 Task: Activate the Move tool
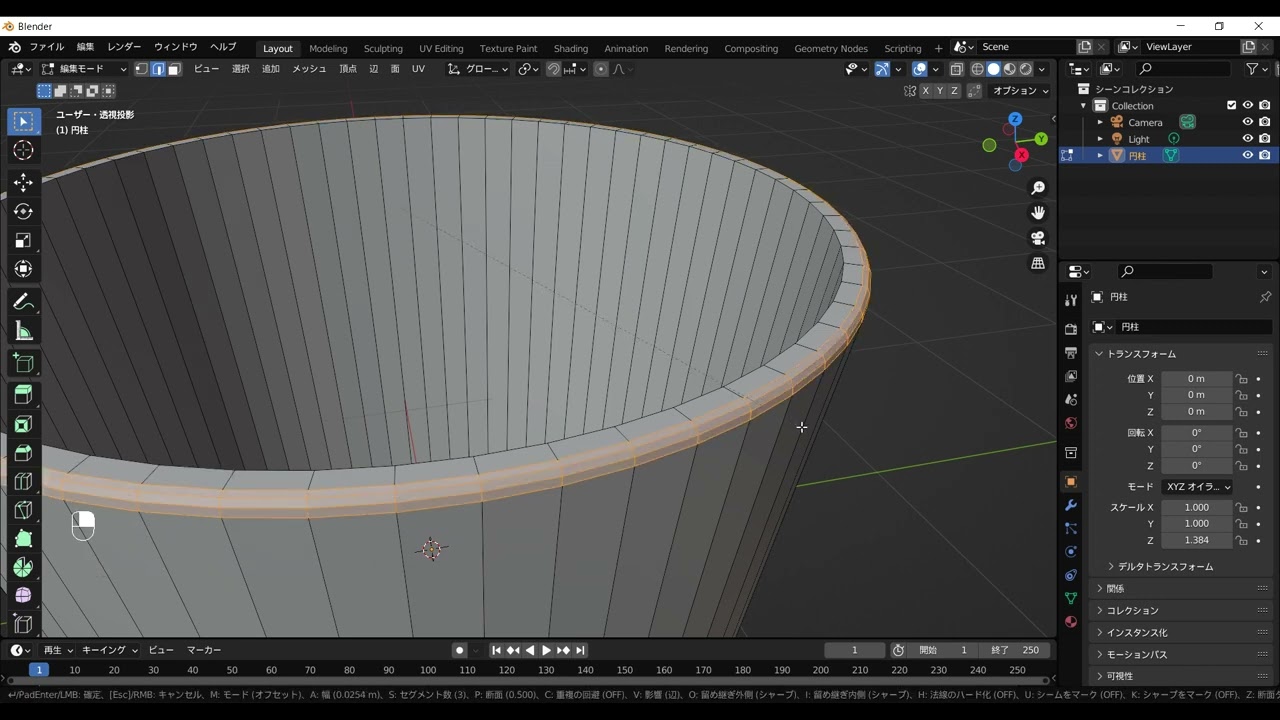coord(23,183)
